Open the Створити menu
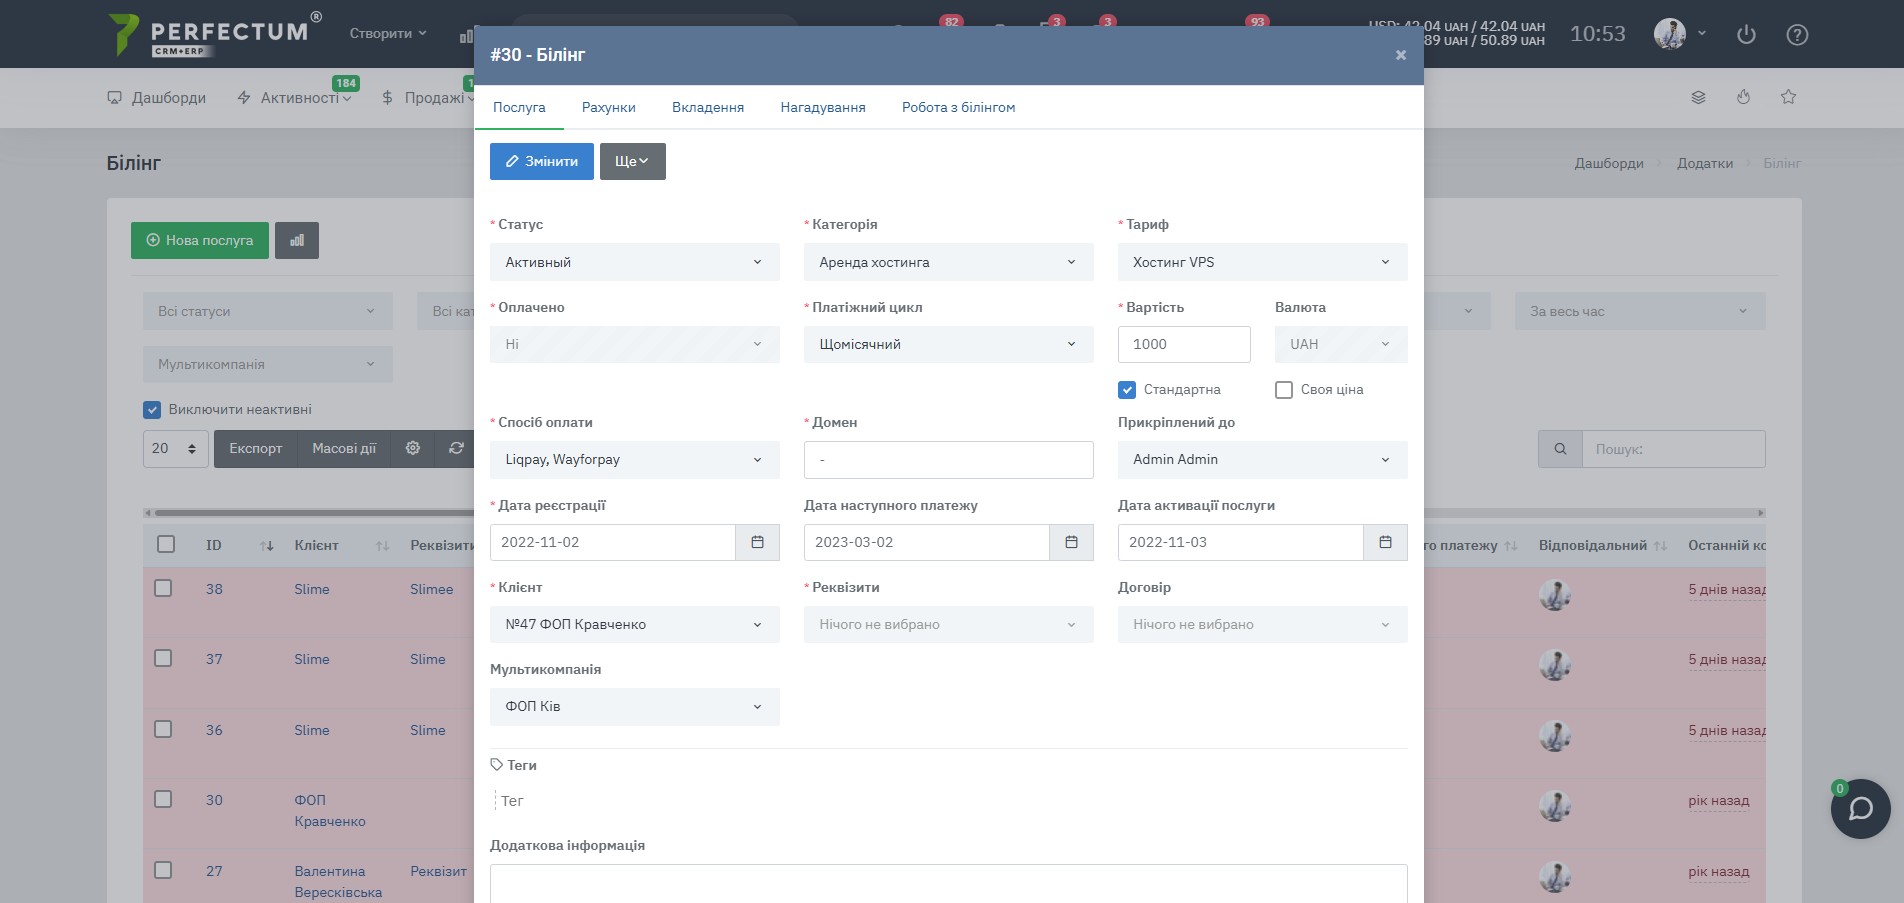Screen dimensions: 1904x903 click(388, 33)
